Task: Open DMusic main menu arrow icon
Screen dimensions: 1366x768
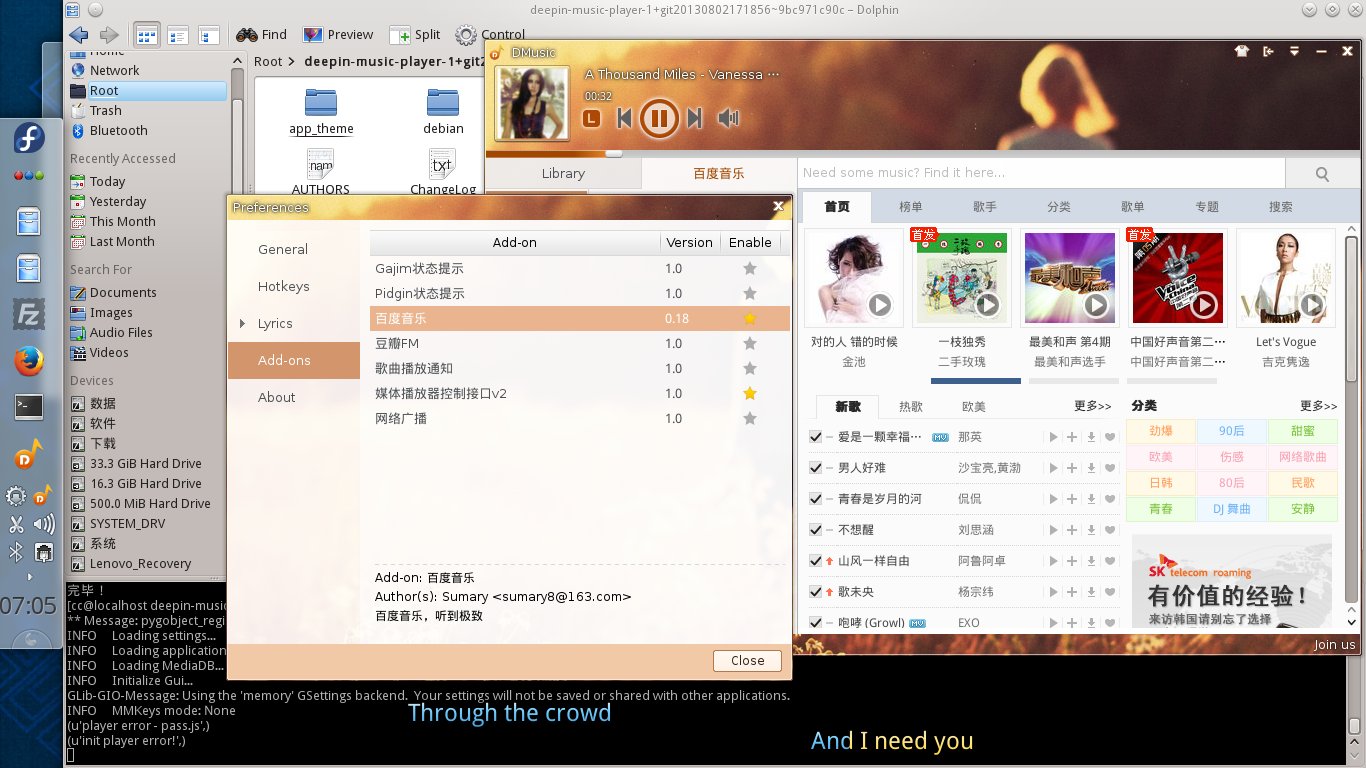Action: 1294,51
